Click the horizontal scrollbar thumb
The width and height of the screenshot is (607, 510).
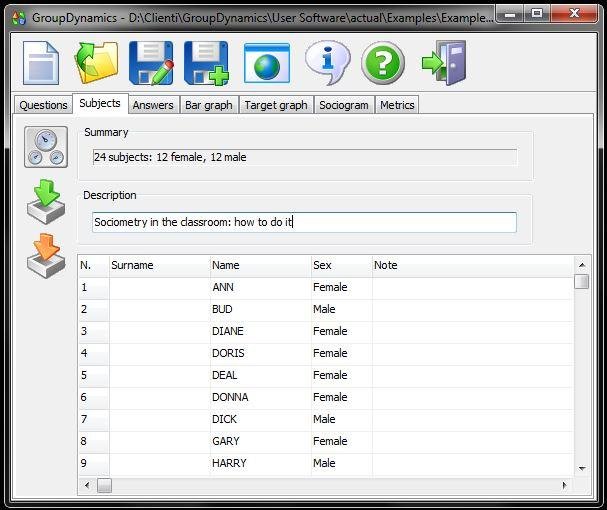[104, 485]
